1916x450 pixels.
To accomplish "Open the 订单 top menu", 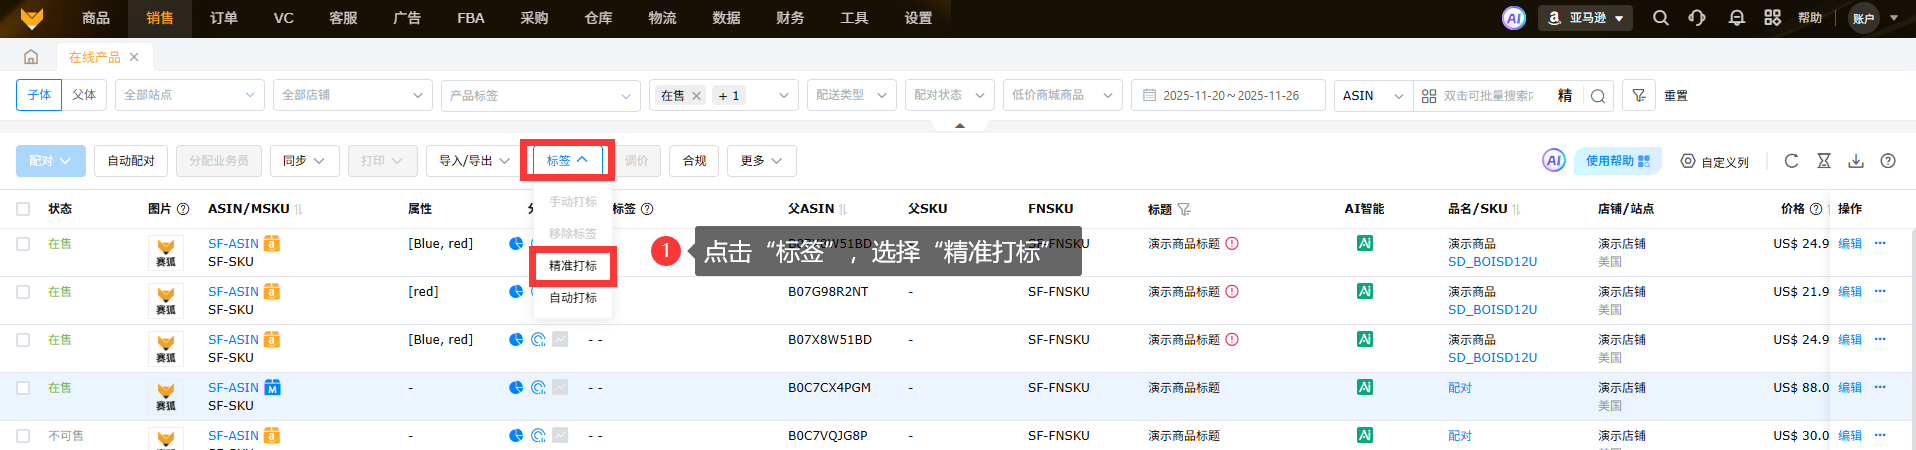I will tap(224, 18).
